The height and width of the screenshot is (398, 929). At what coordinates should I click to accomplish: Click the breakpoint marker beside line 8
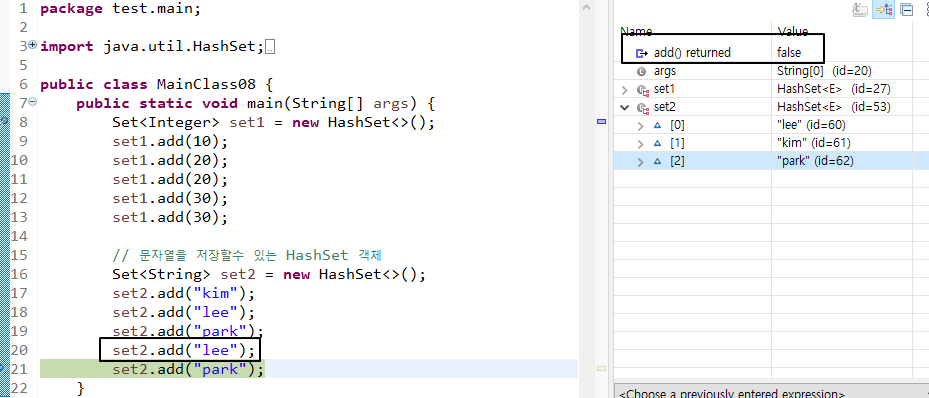click(4, 121)
